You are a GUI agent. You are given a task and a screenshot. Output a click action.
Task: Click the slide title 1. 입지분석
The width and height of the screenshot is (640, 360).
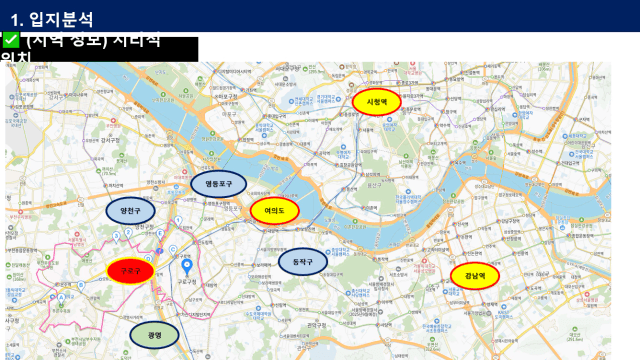[x=51, y=20]
